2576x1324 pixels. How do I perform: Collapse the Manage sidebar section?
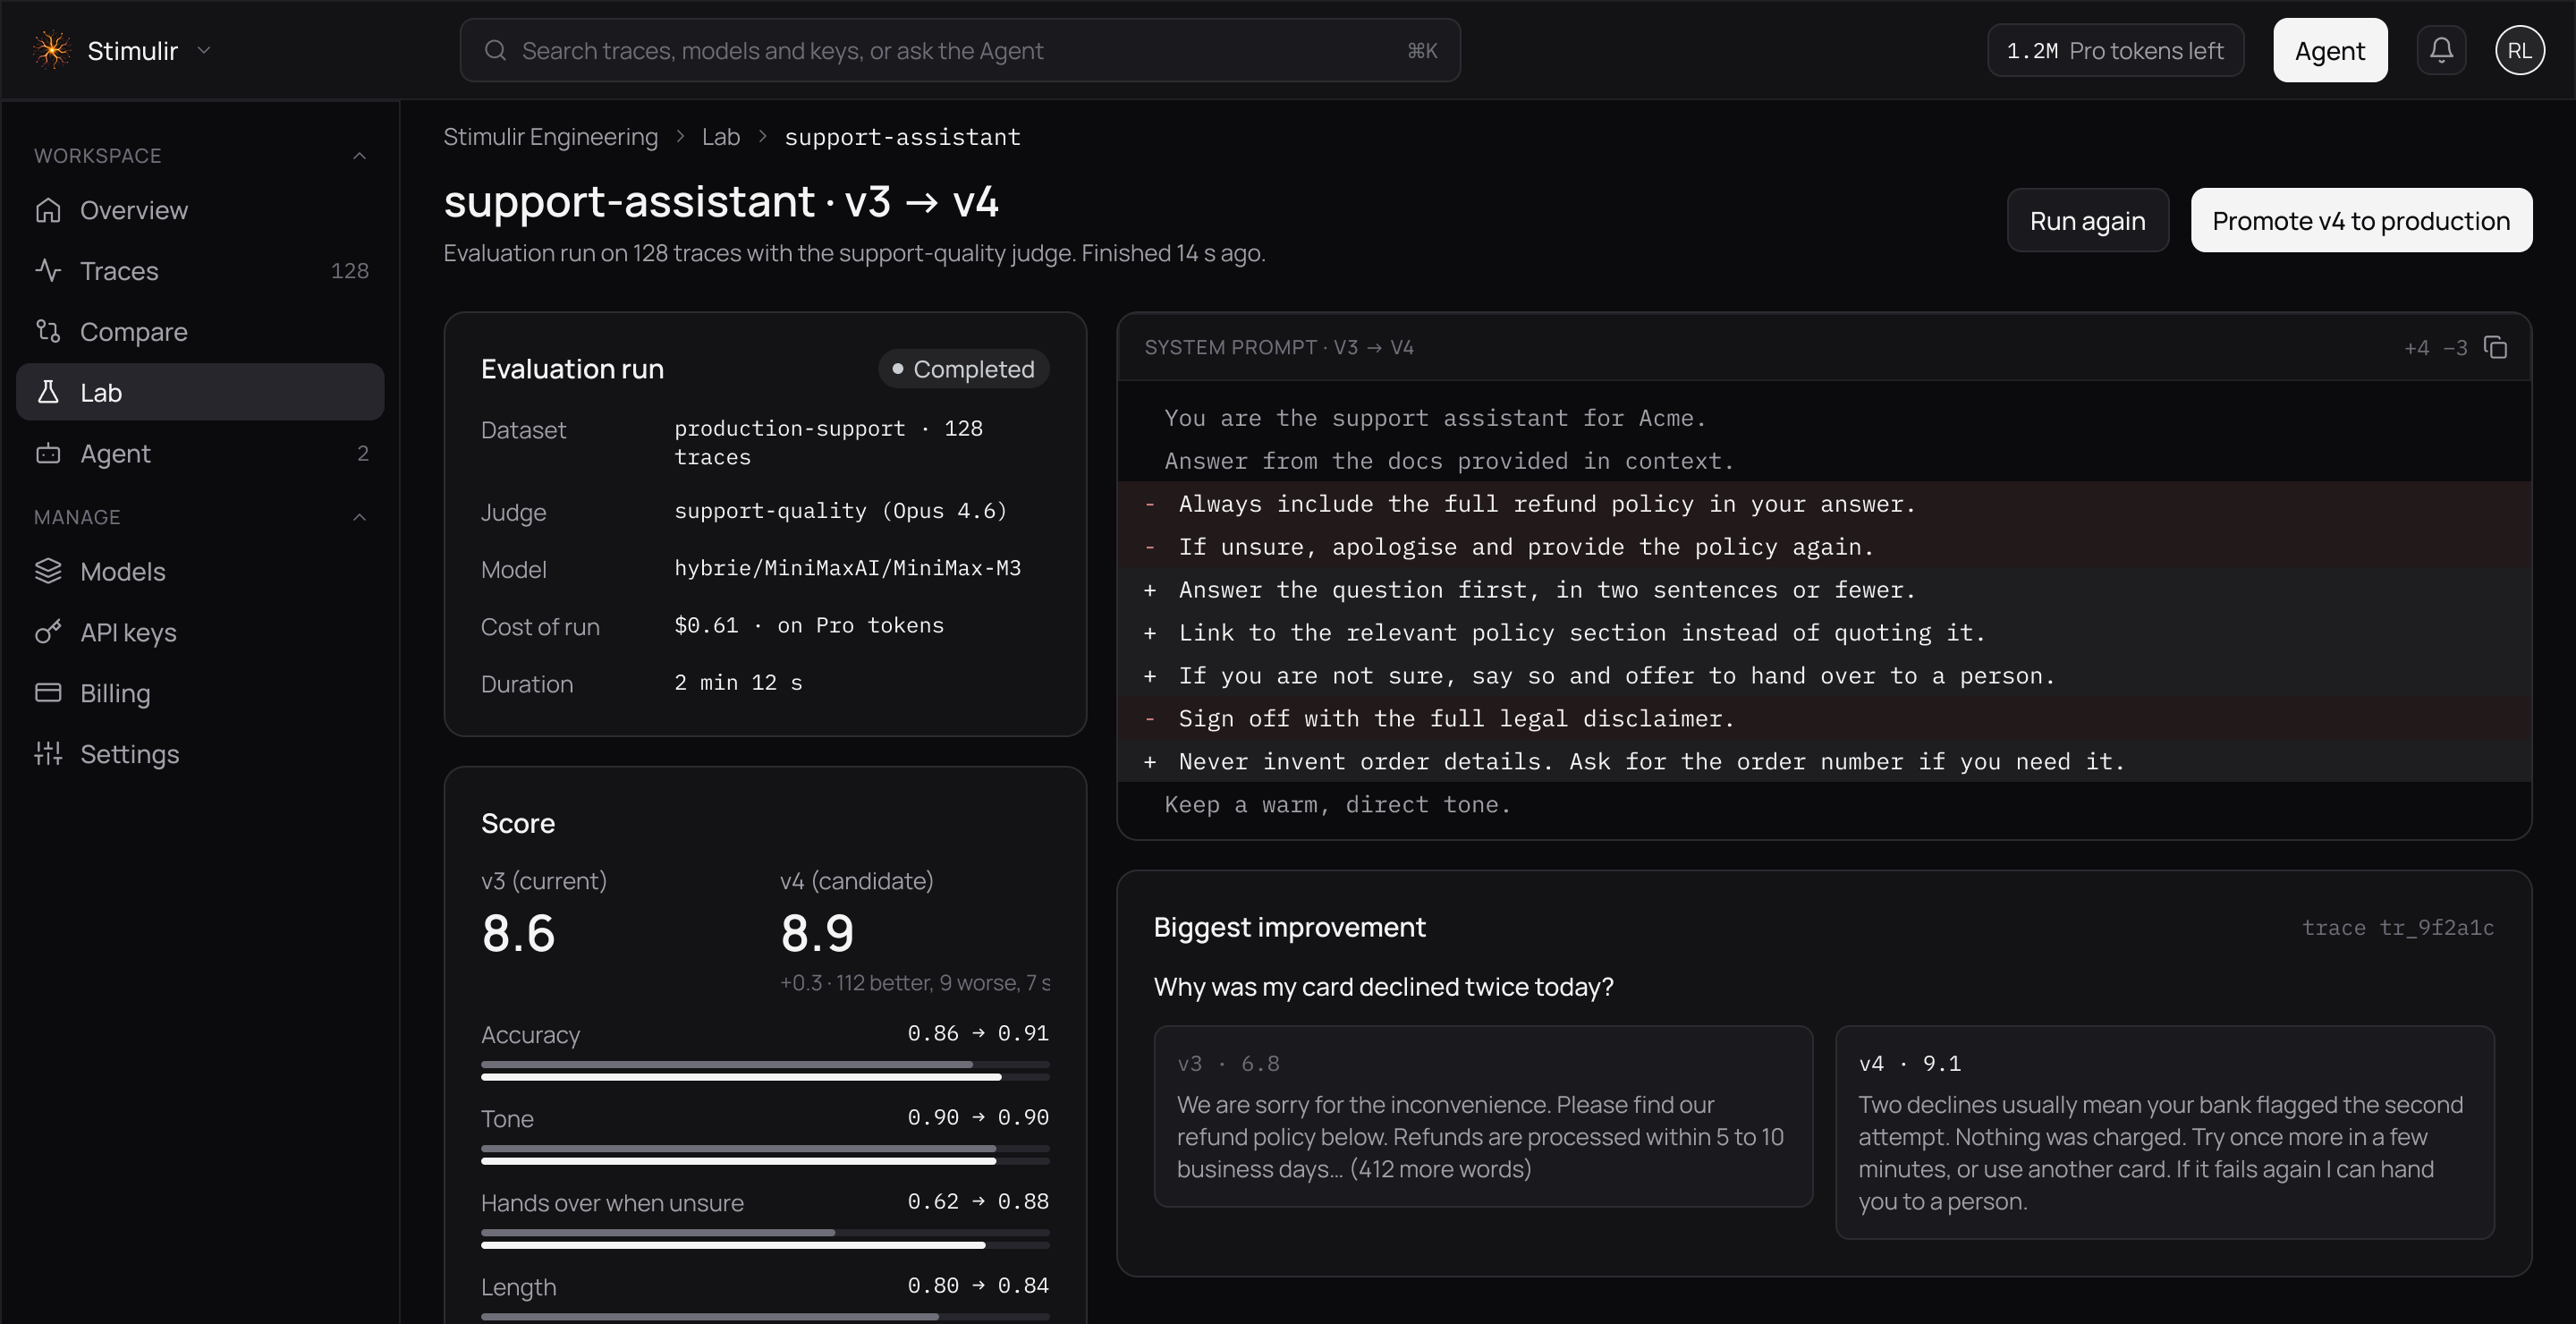coord(359,517)
